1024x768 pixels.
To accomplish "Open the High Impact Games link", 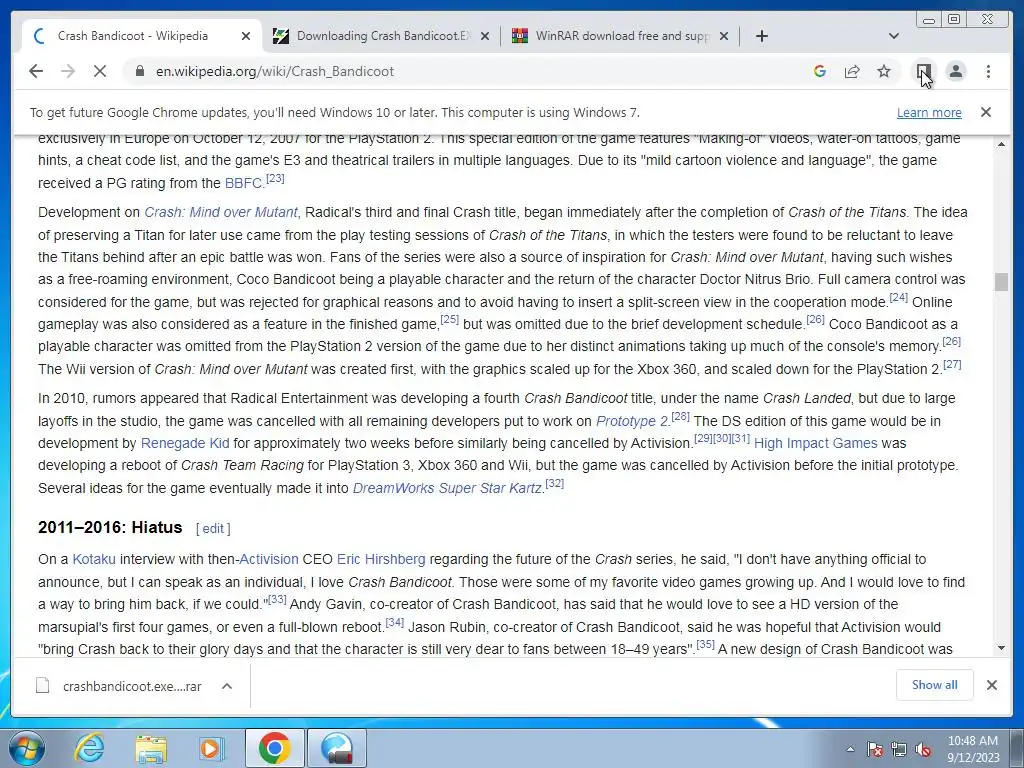I will click(816, 443).
